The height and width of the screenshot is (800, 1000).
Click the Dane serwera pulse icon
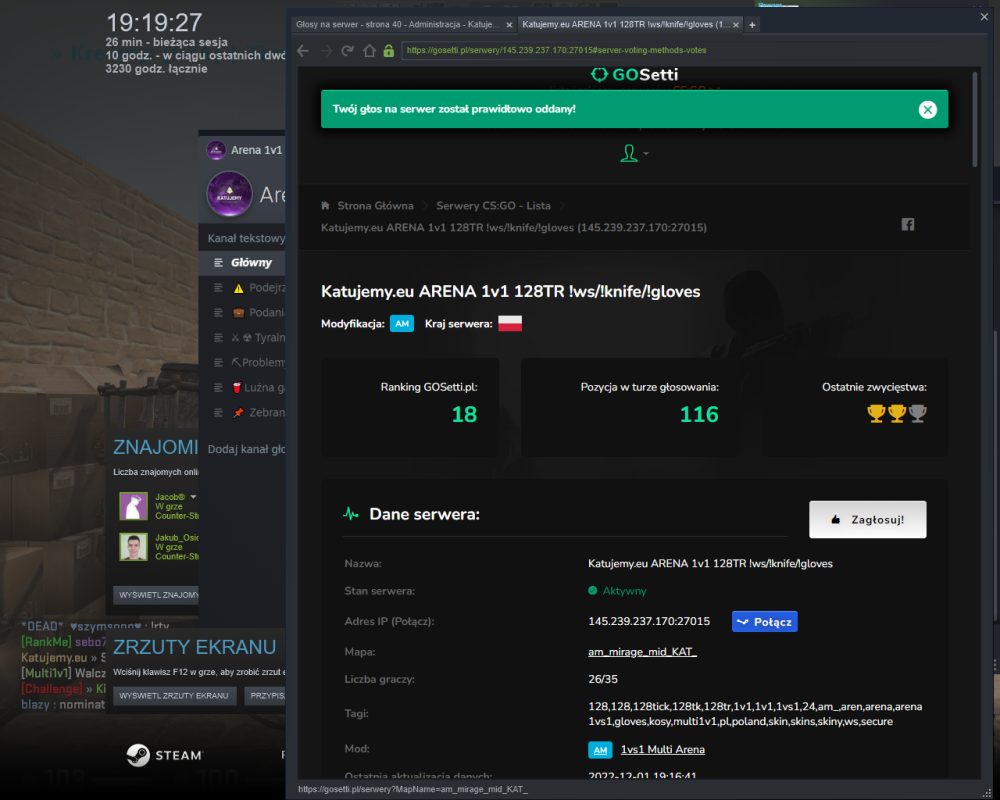(351, 514)
